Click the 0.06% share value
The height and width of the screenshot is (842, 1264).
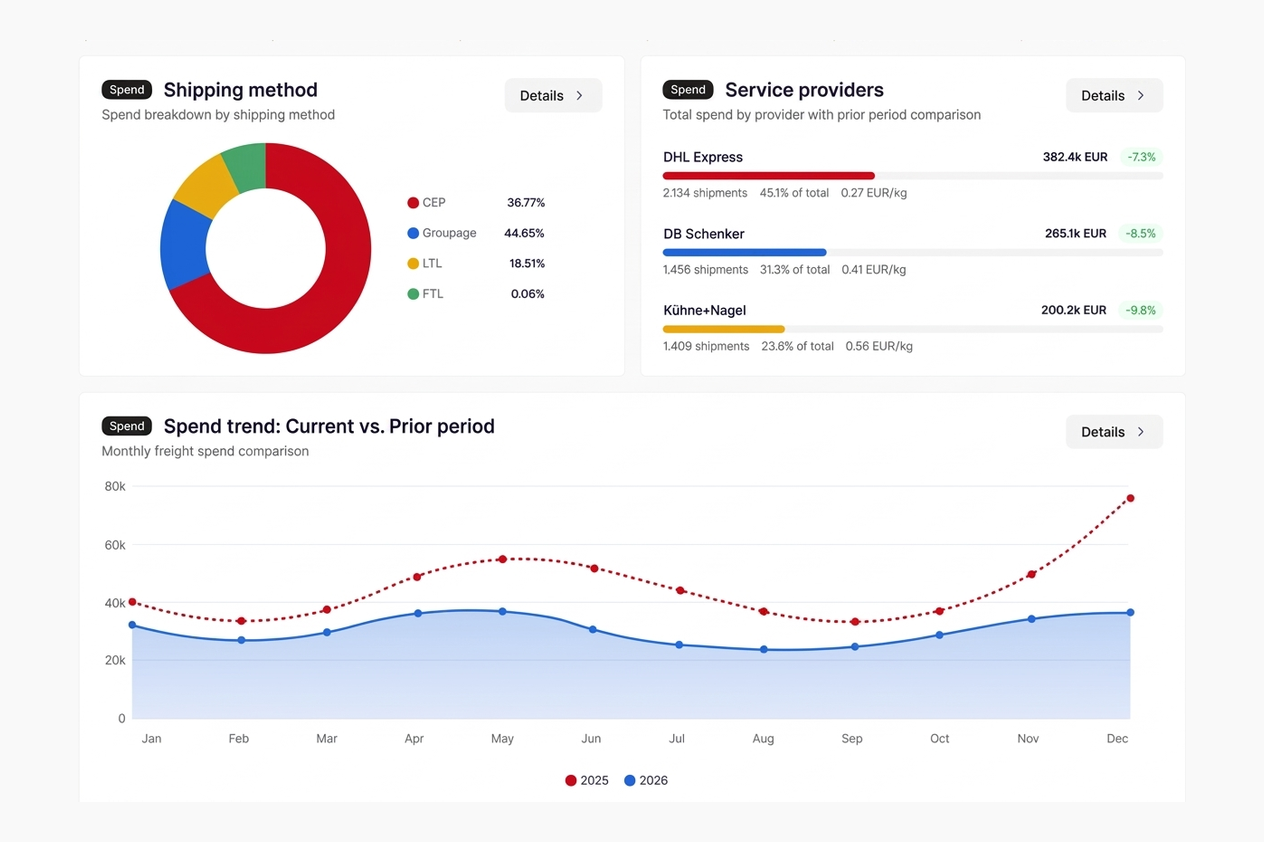[528, 294]
